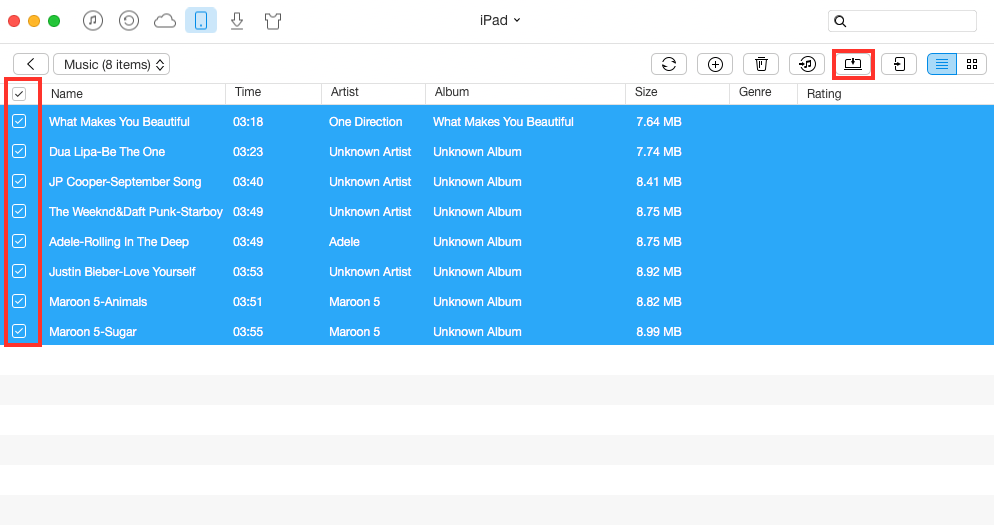Uncheck Maroon 5-Sugar checkbox
Image resolution: width=994 pixels, height=526 pixels.
pos(19,331)
